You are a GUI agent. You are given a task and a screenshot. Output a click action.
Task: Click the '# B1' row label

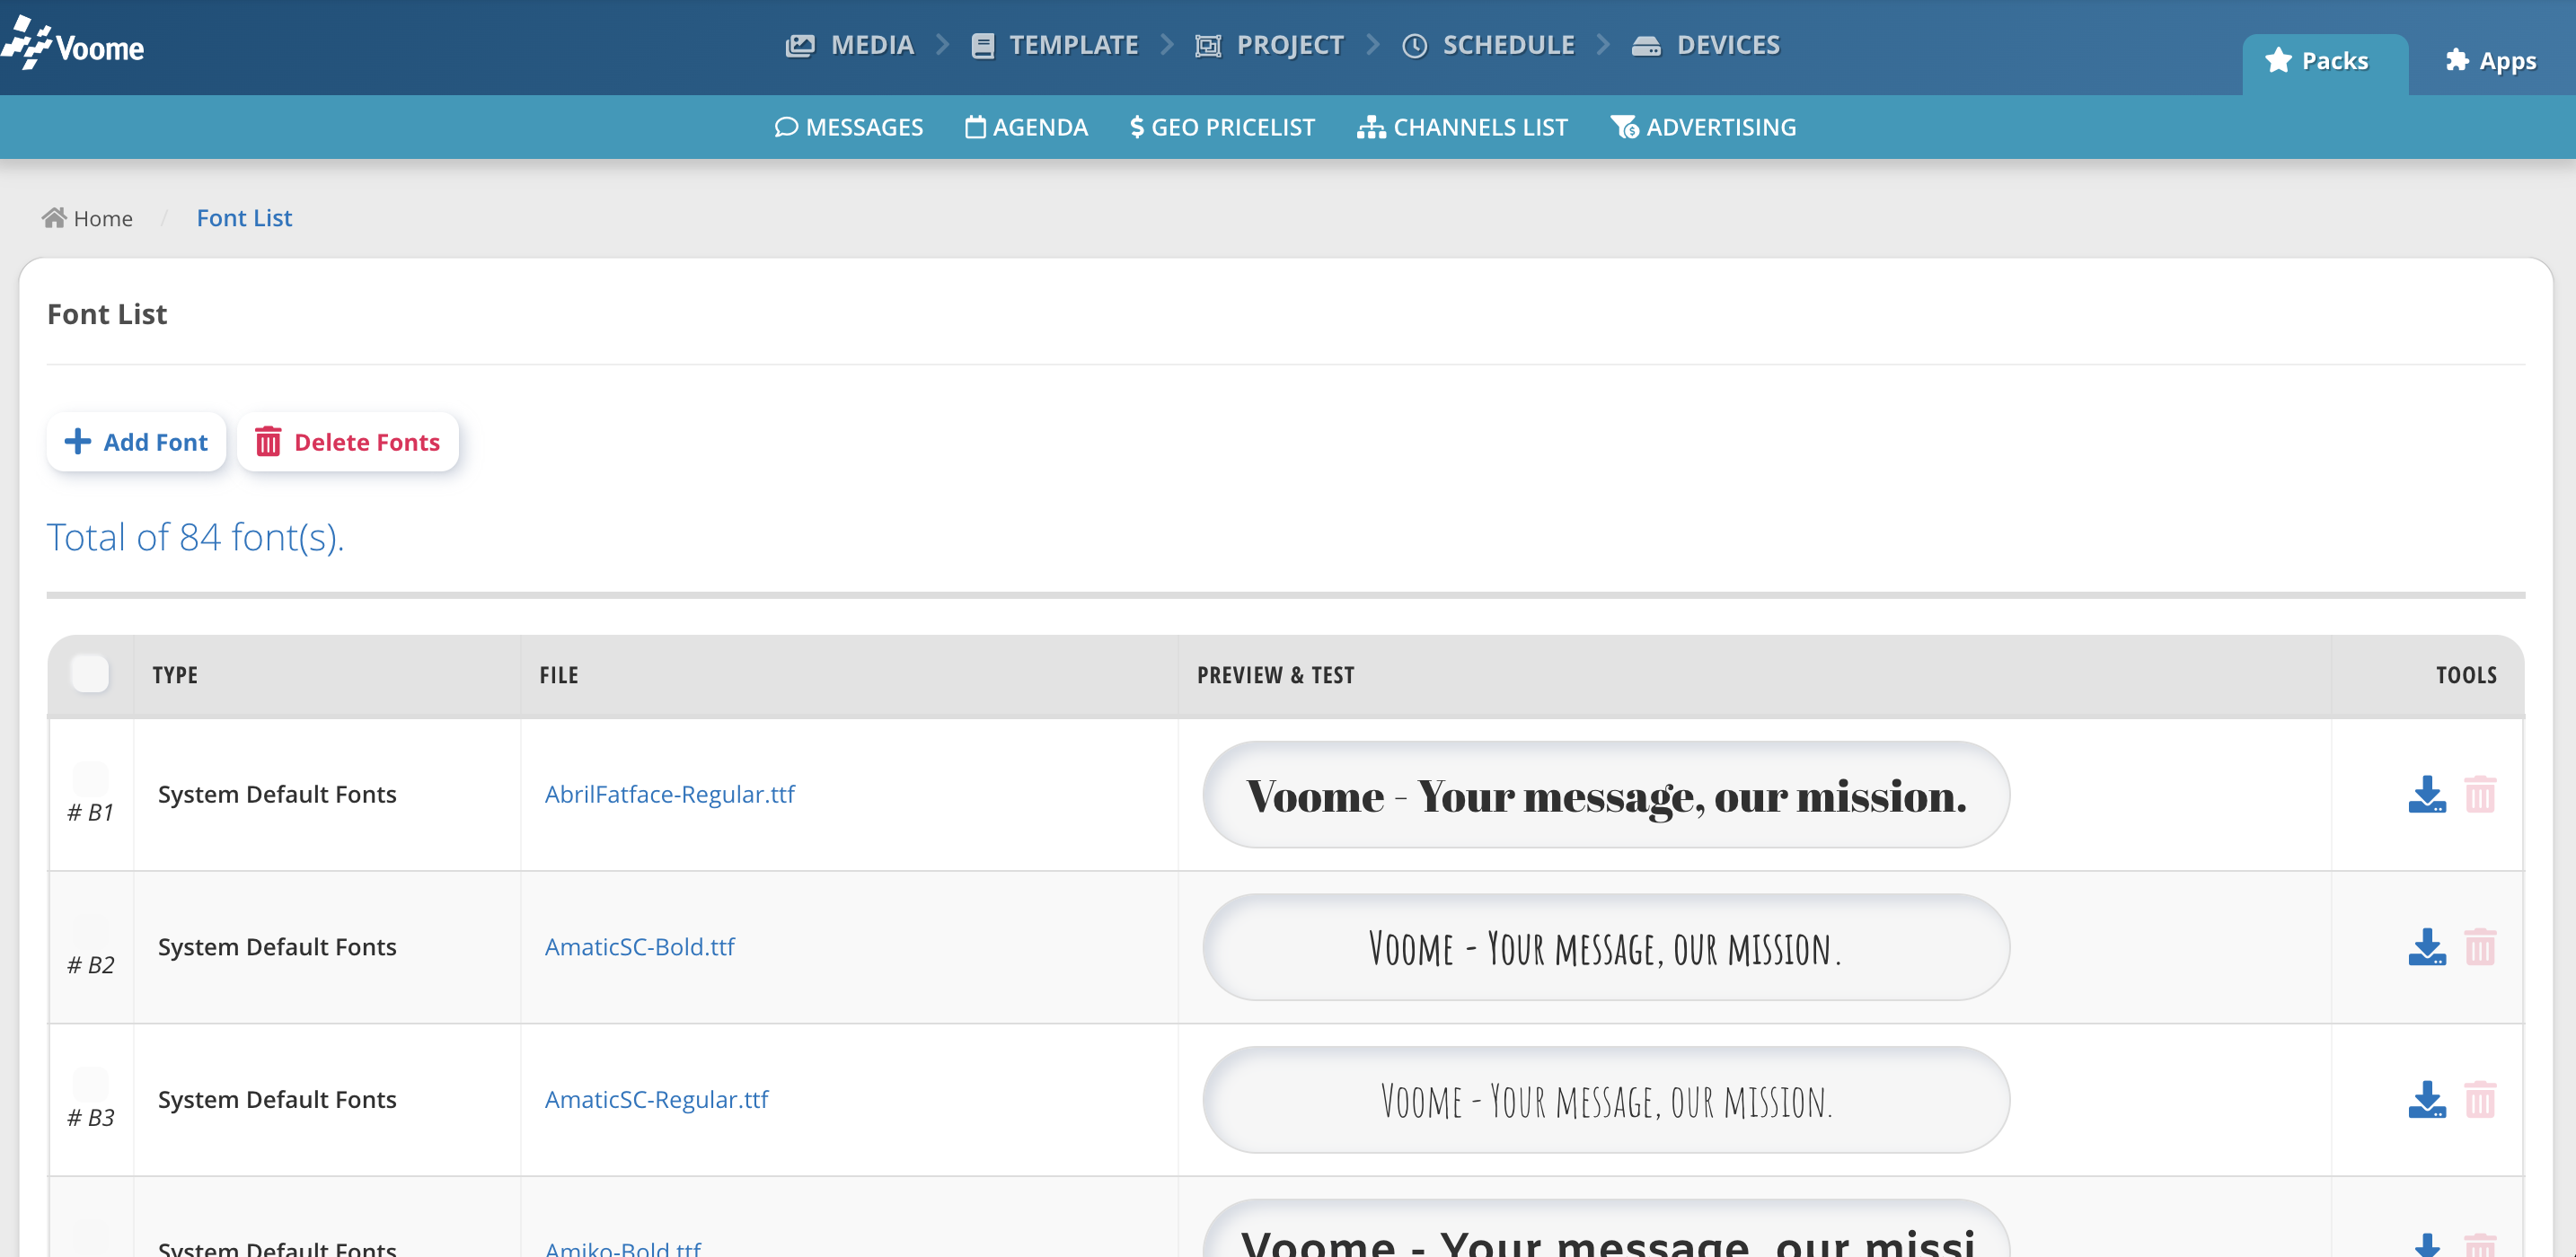pyautogui.click(x=91, y=812)
